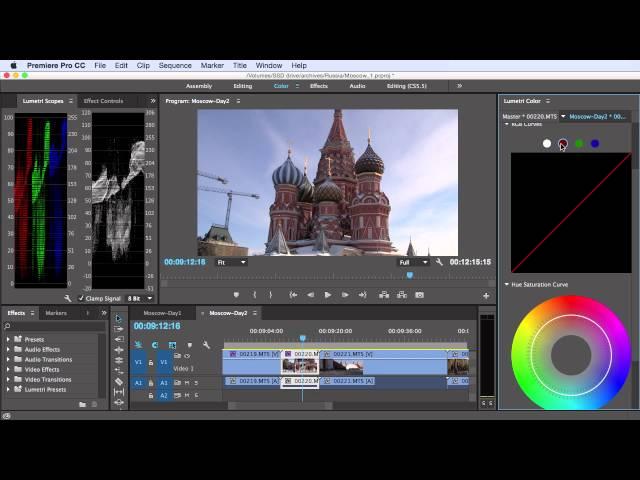The width and height of the screenshot is (640, 480).
Task: Select the Slip tool
Action: (x=119, y=392)
